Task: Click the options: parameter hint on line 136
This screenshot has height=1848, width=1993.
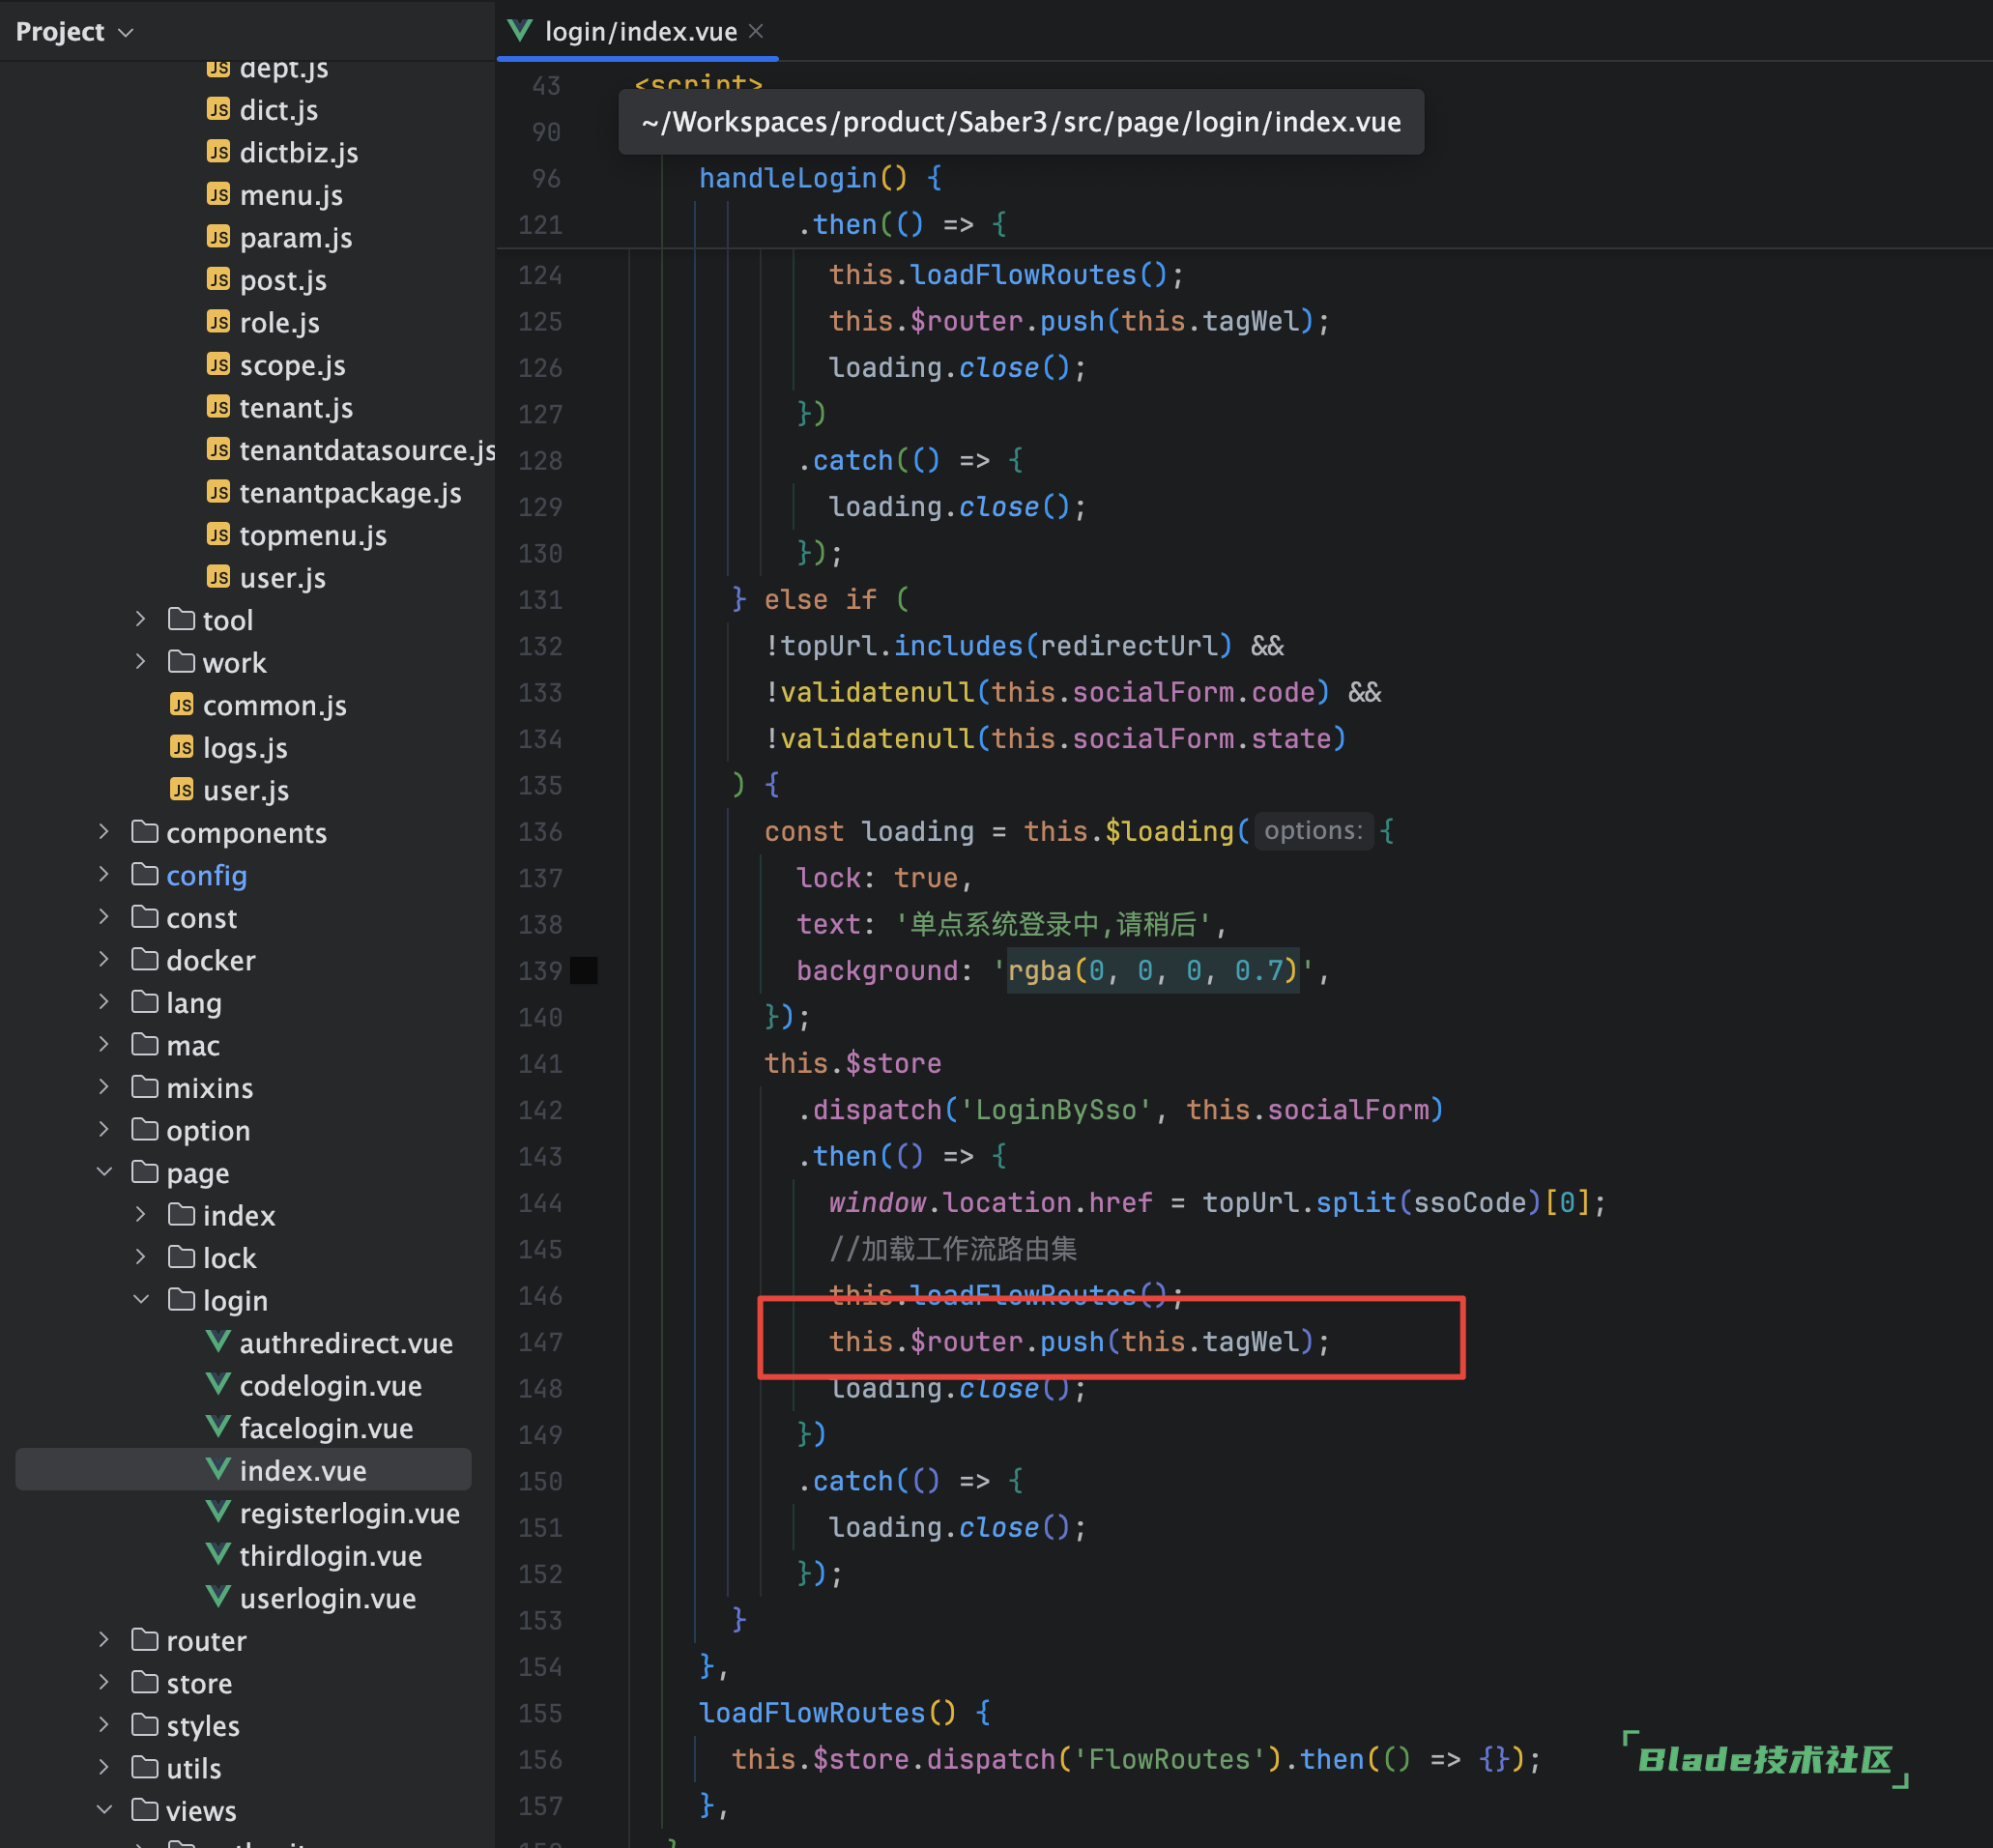Action: point(1313,831)
